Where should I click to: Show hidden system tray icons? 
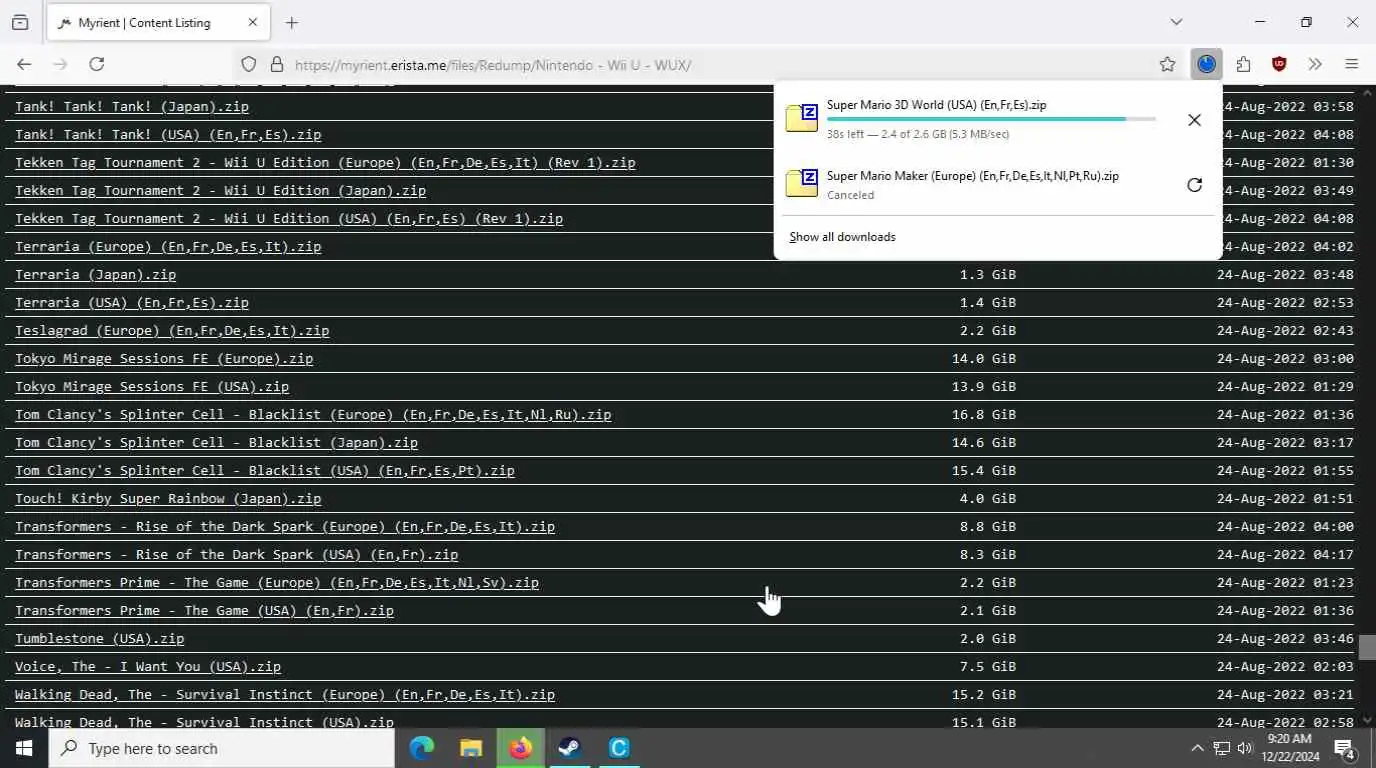(x=1197, y=748)
